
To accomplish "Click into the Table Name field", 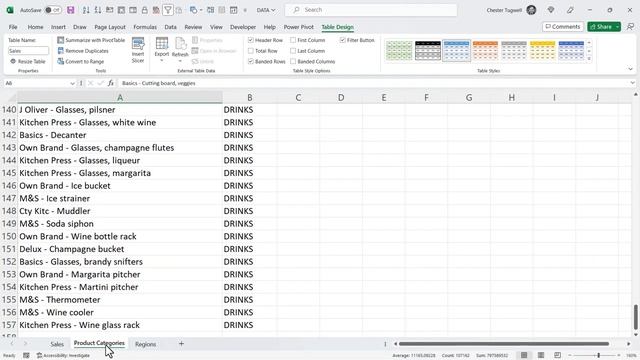I will click(x=28, y=51).
